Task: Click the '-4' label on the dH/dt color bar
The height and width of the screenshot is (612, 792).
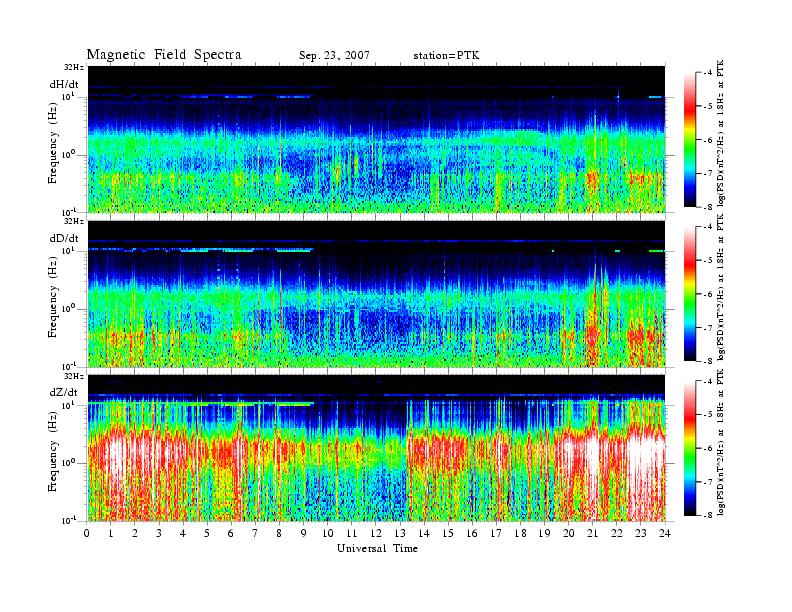Action: [x=708, y=73]
